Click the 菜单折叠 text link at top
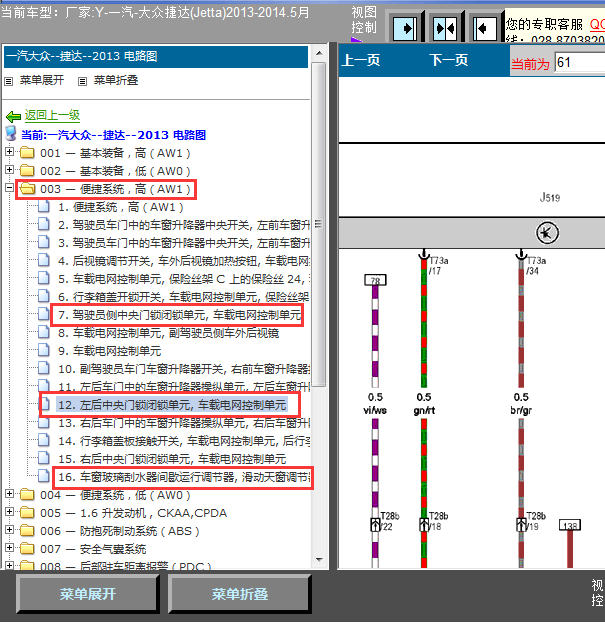605x624 pixels. (116, 80)
